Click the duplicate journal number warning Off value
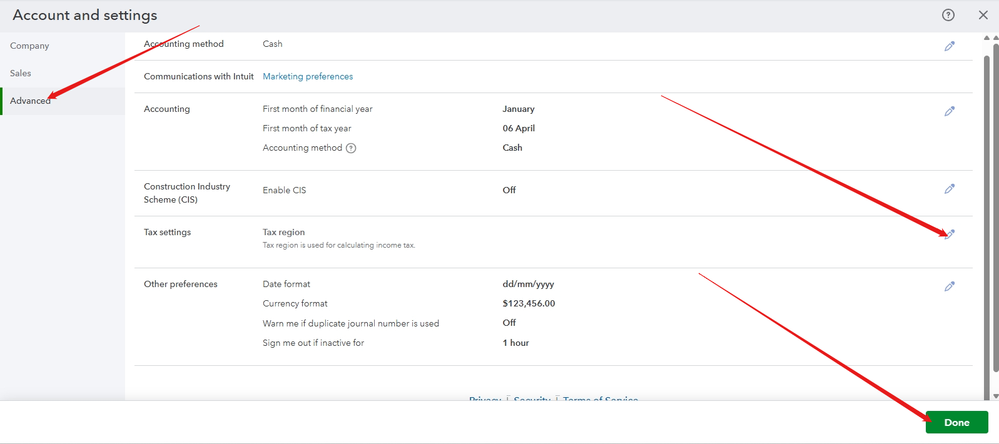 (x=509, y=323)
